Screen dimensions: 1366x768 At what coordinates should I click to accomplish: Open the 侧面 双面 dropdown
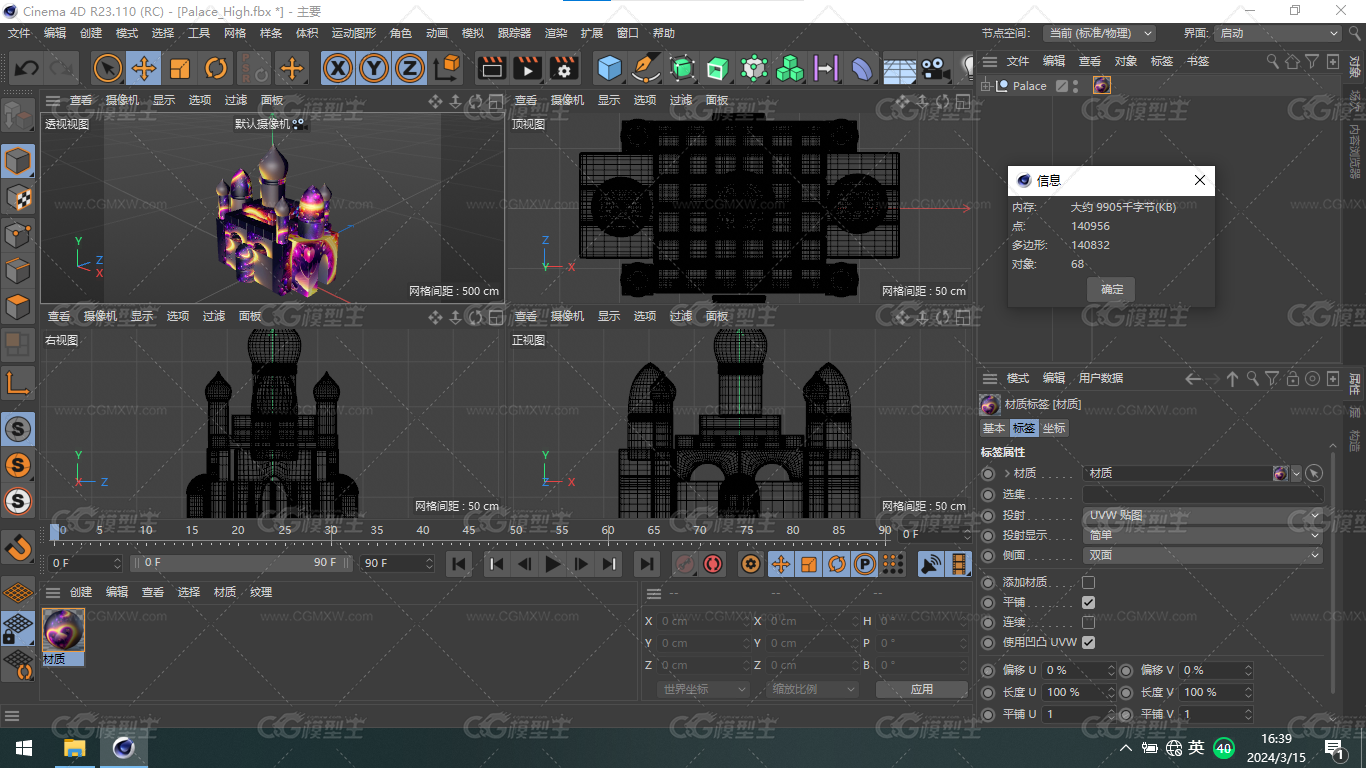[1203, 555]
